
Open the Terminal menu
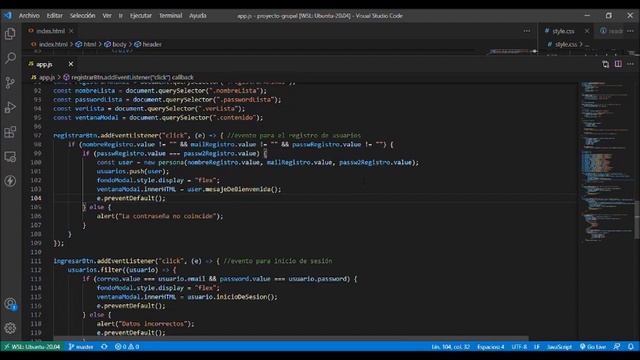pos(171,16)
